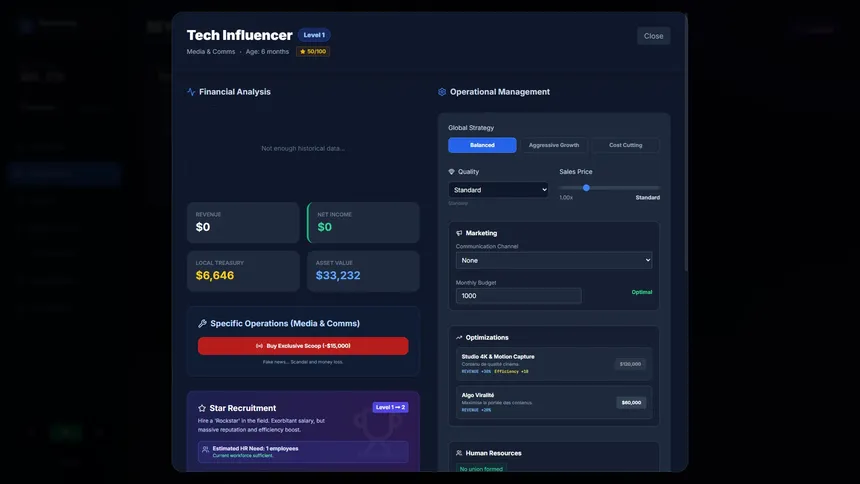The width and height of the screenshot is (860, 484).
Task: Click the Star Recruitment star icon
Action: (202, 408)
